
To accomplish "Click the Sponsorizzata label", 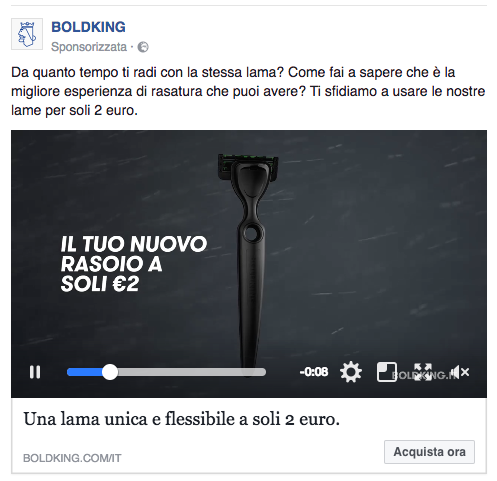I will coord(89,47).
